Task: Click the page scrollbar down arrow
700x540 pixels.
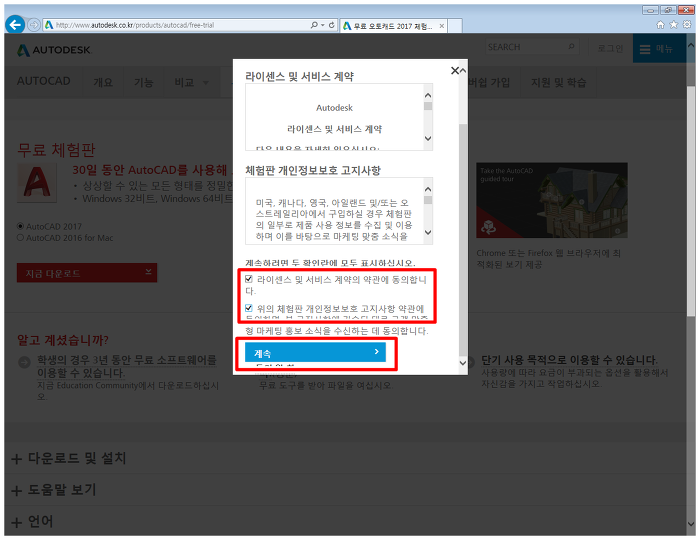Action: coord(691,523)
